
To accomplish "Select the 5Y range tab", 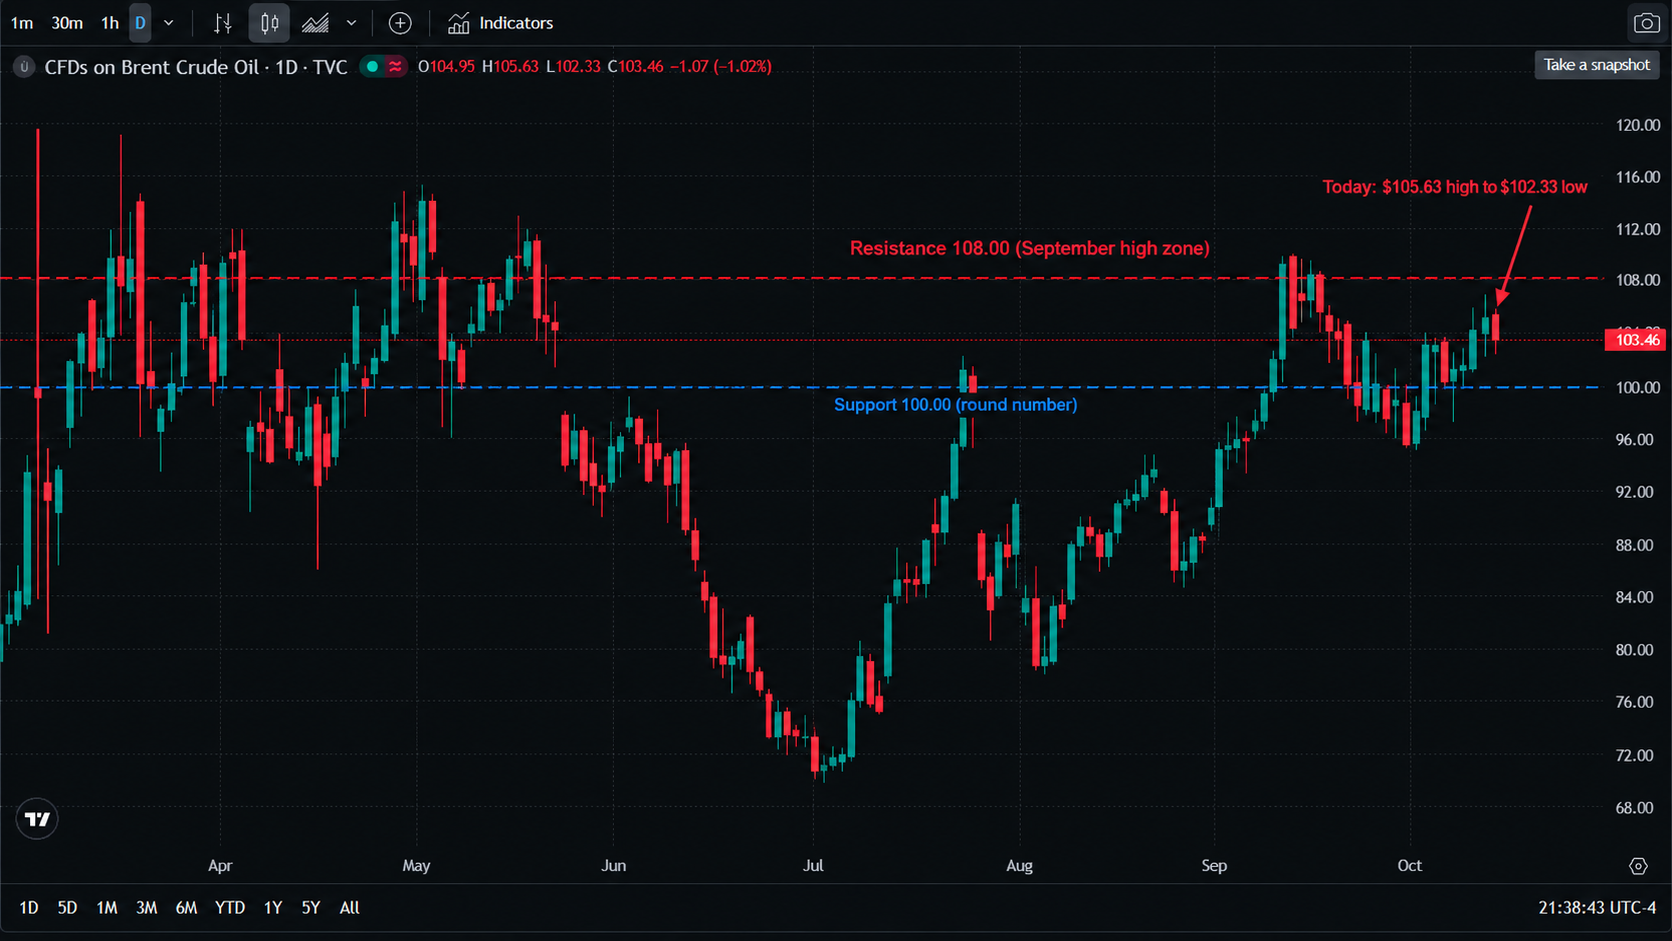I will [x=311, y=908].
